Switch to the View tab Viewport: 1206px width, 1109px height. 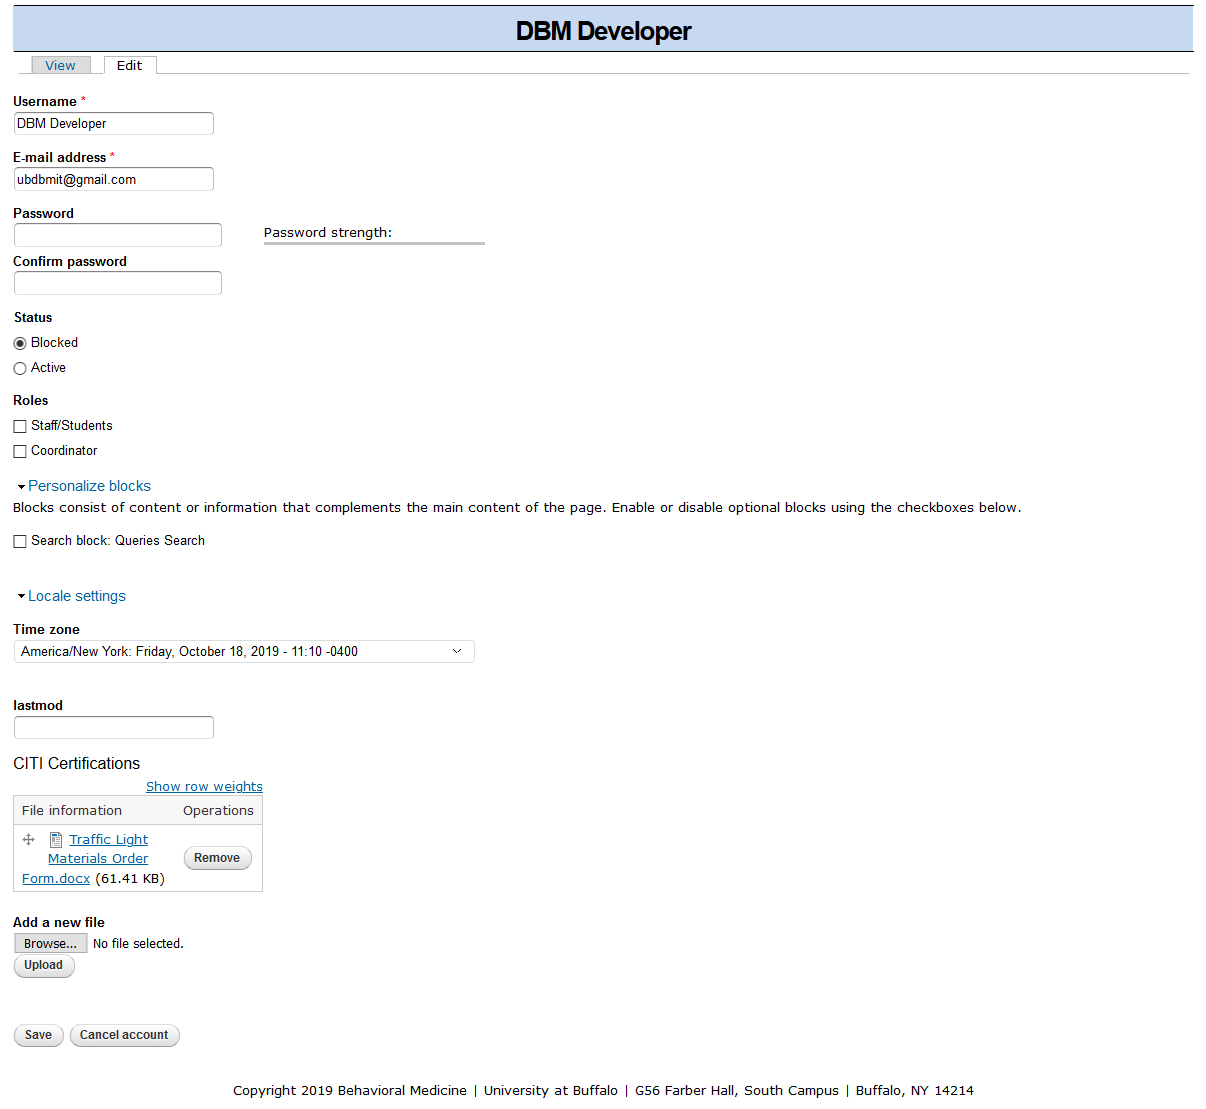click(x=60, y=65)
